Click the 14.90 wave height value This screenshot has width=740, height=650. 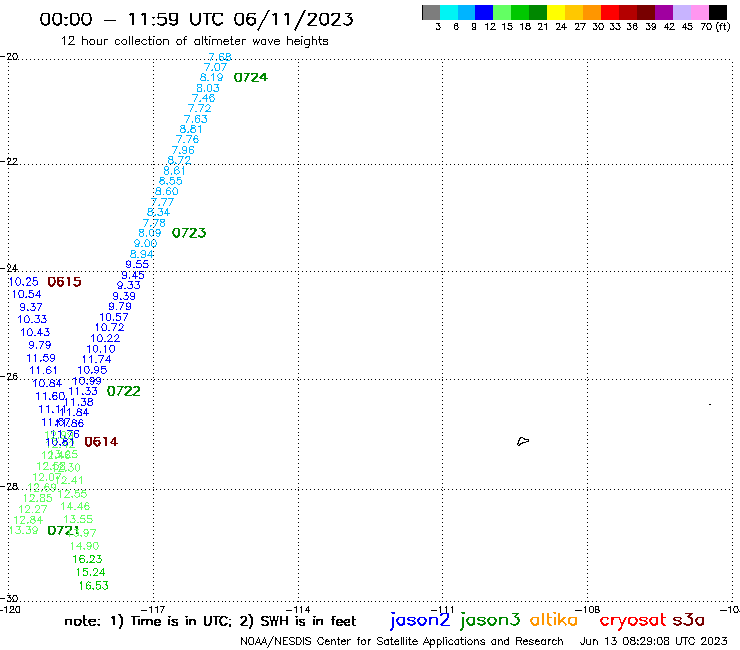coord(84,546)
